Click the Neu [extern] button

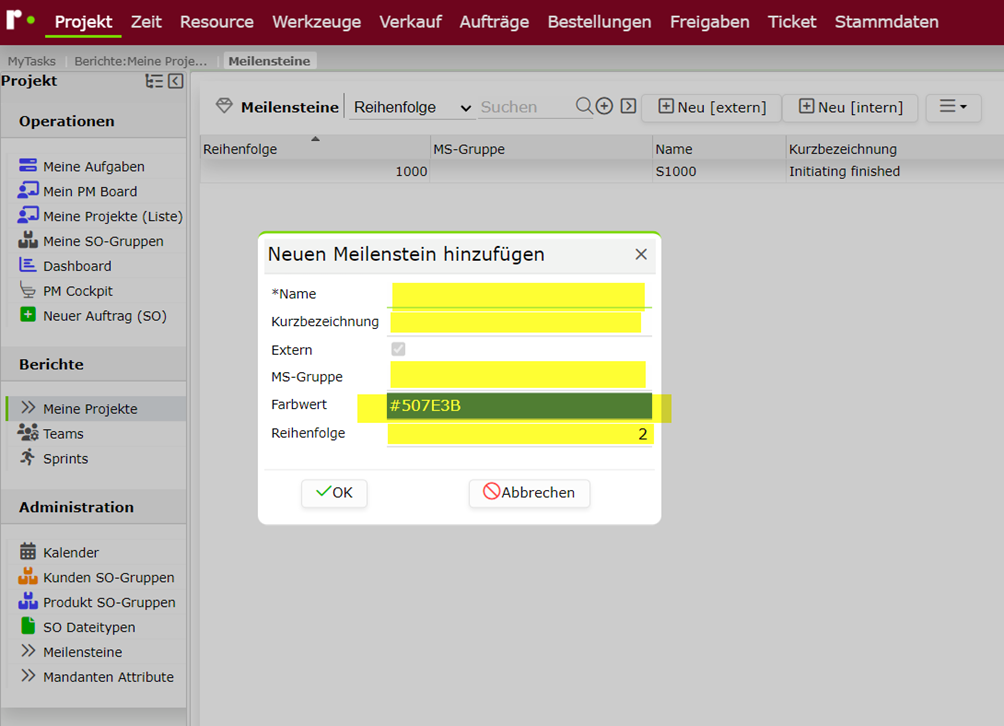[x=711, y=107]
